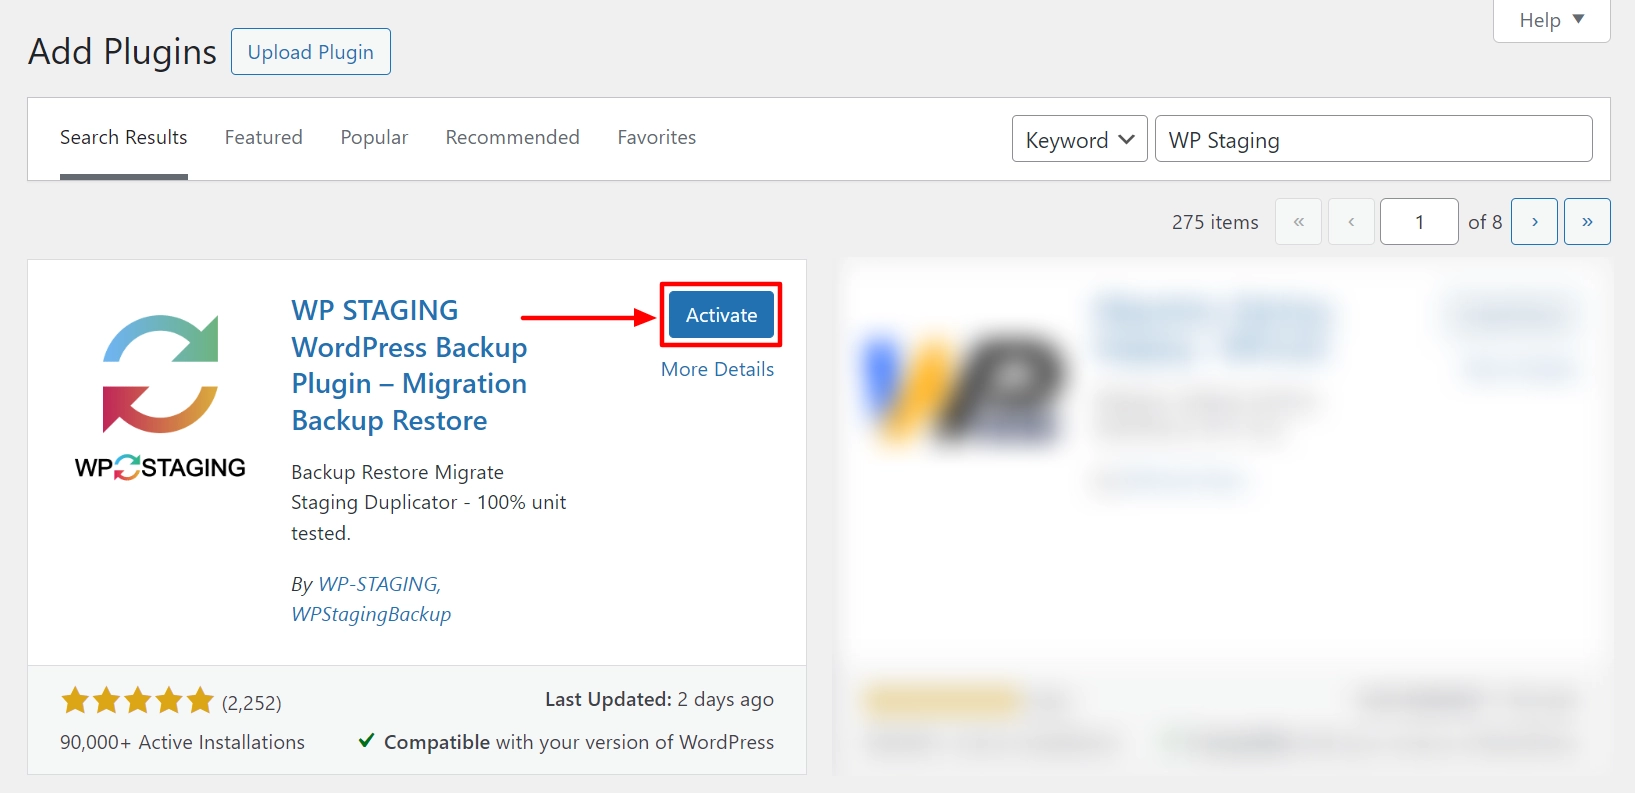The height and width of the screenshot is (793, 1635).
Task: Click the of 8 total pages text
Action: click(x=1485, y=222)
